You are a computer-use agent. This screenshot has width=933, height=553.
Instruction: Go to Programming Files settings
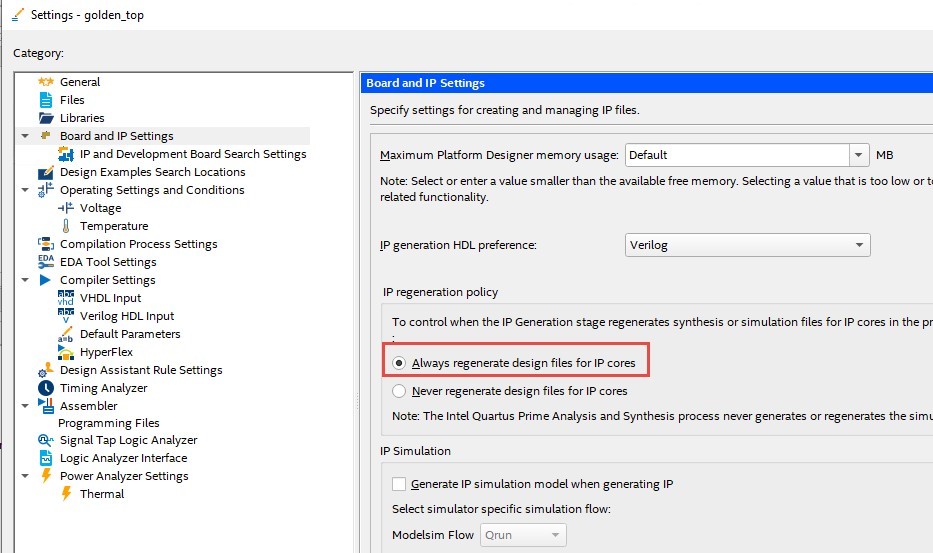pyautogui.click(x=108, y=423)
